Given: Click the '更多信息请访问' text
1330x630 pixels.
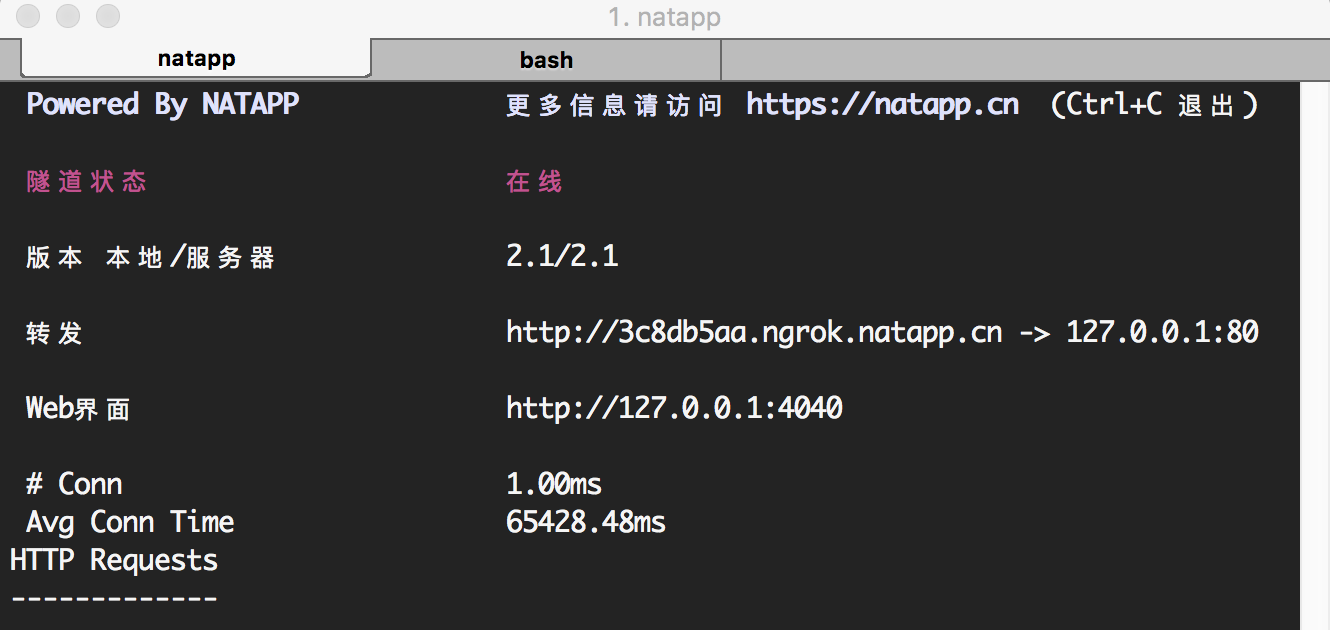Looking at the screenshot, I should [614, 106].
